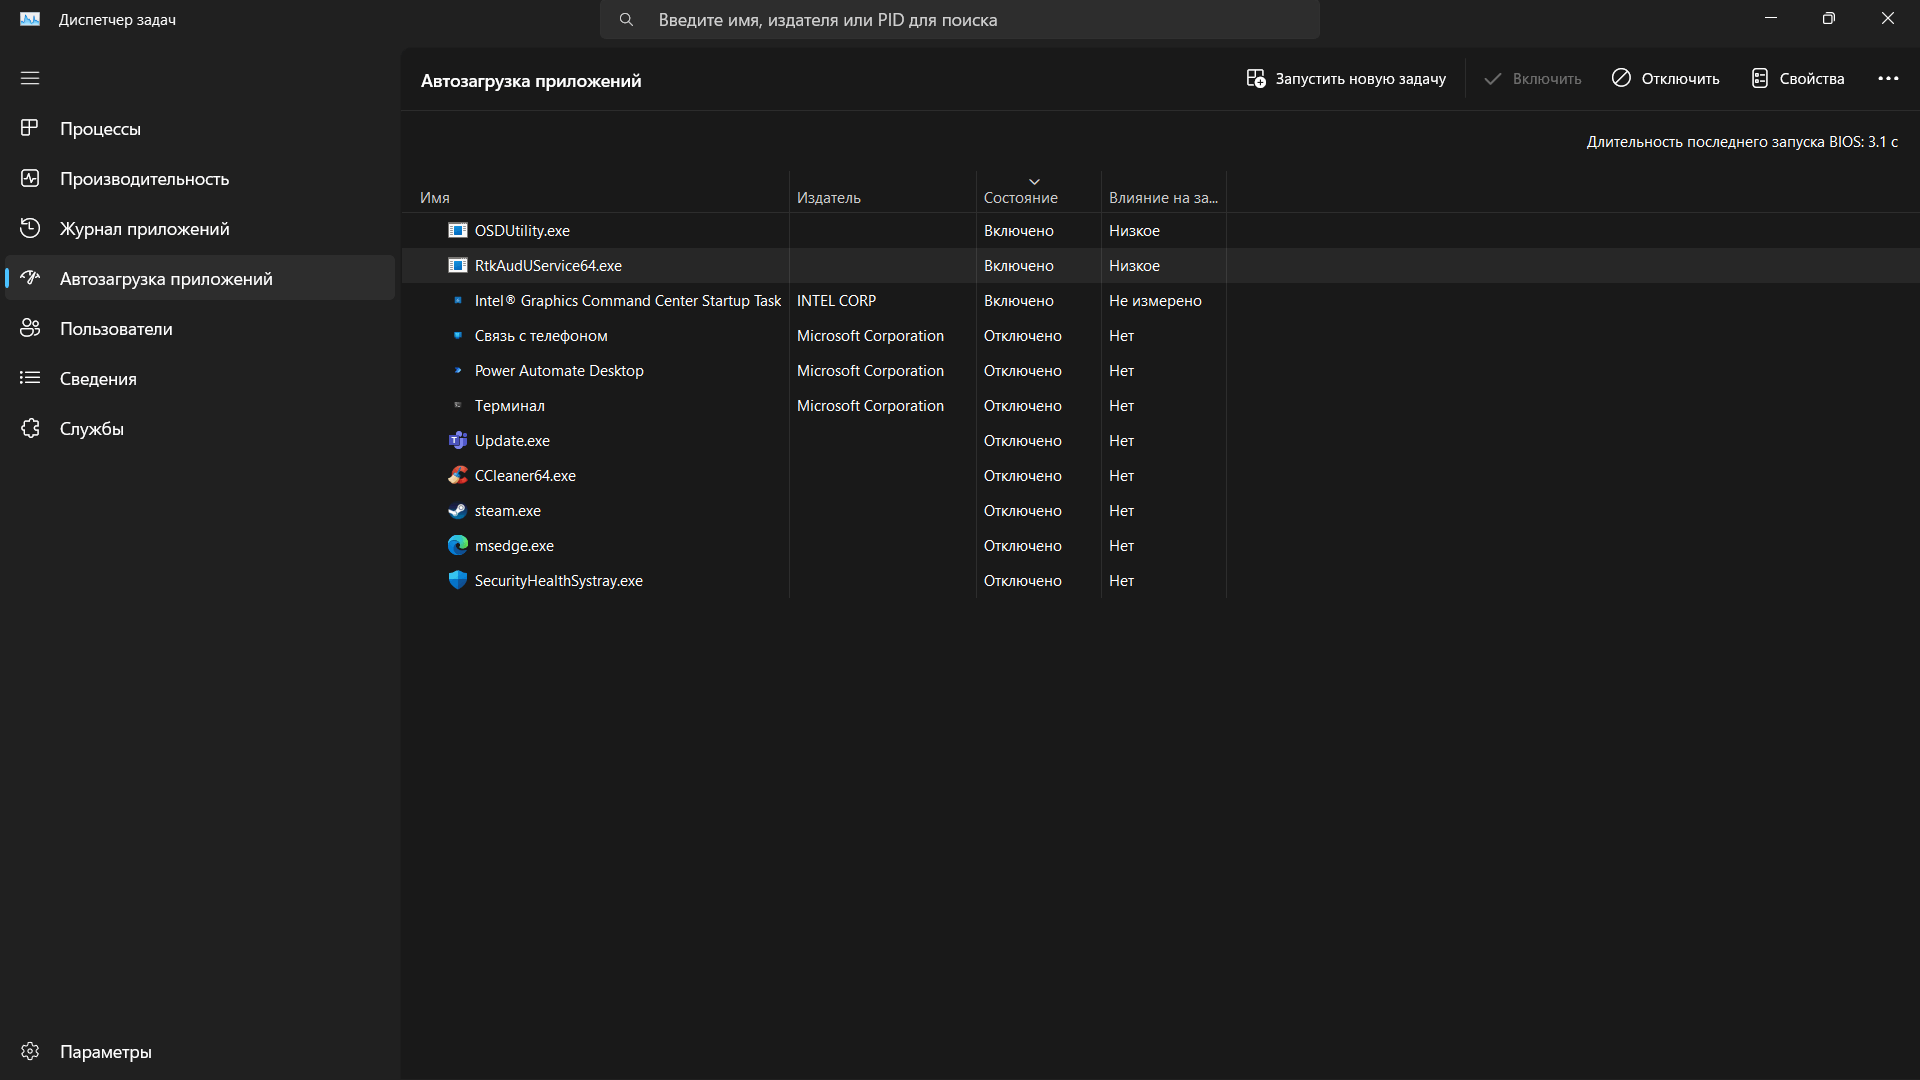Switch to Пользователи in the sidebar
The image size is (1920, 1080).
[200, 328]
